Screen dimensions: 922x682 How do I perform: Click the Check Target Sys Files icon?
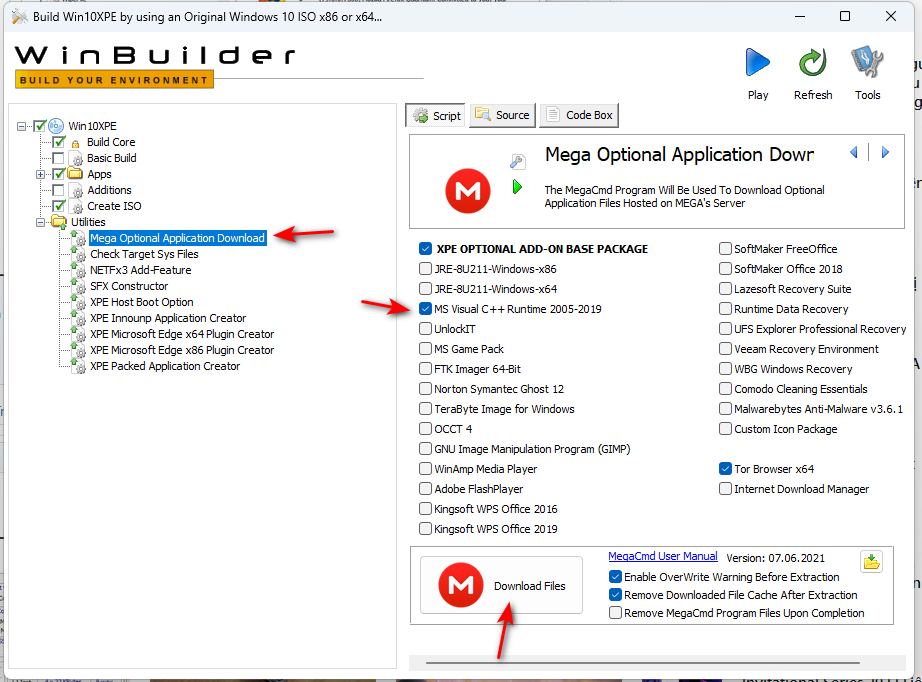click(x=79, y=254)
